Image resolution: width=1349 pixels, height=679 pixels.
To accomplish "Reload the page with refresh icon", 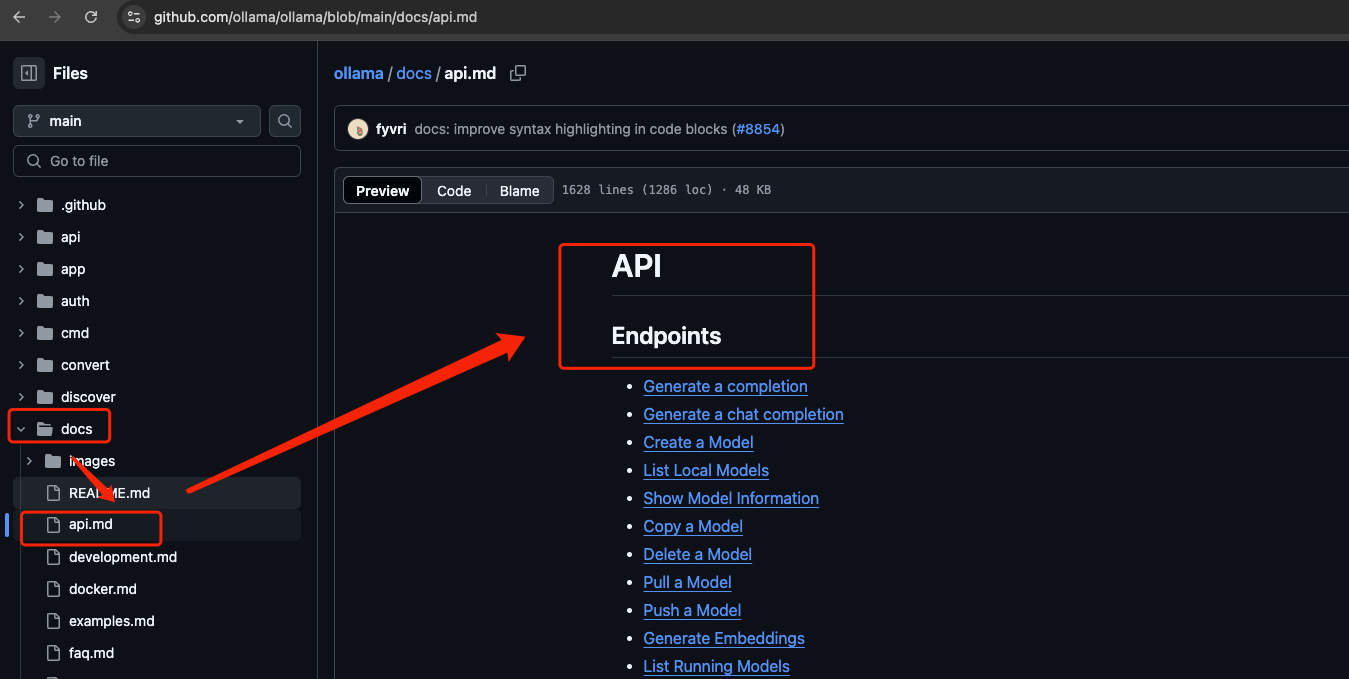I will pos(91,17).
